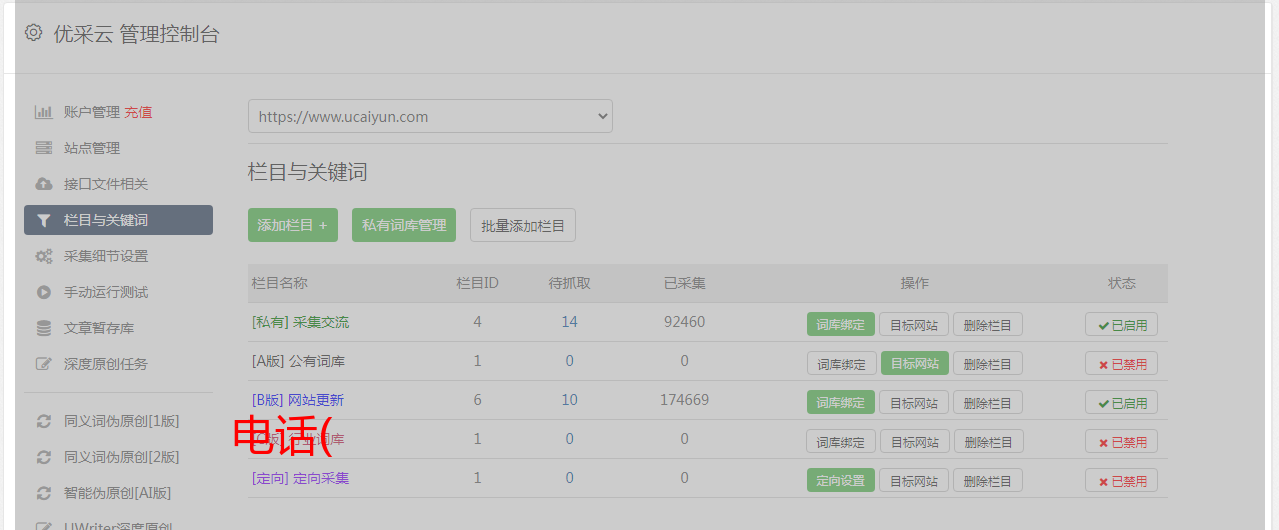Click the green 定向设置 button

pyautogui.click(x=841, y=480)
